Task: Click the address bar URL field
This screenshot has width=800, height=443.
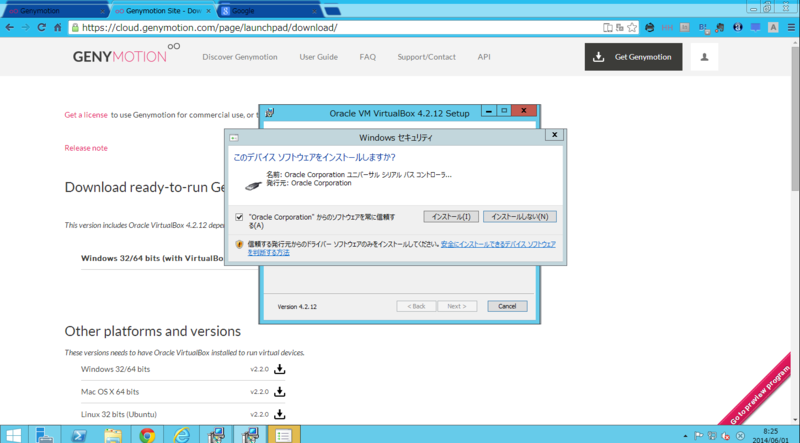Action: tap(337, 28)
